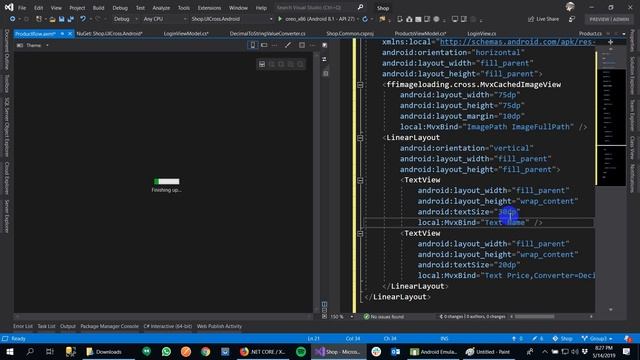Open the Output panel tab
The height and width of the screenshot is (360, 640).
tap(68, 326)
